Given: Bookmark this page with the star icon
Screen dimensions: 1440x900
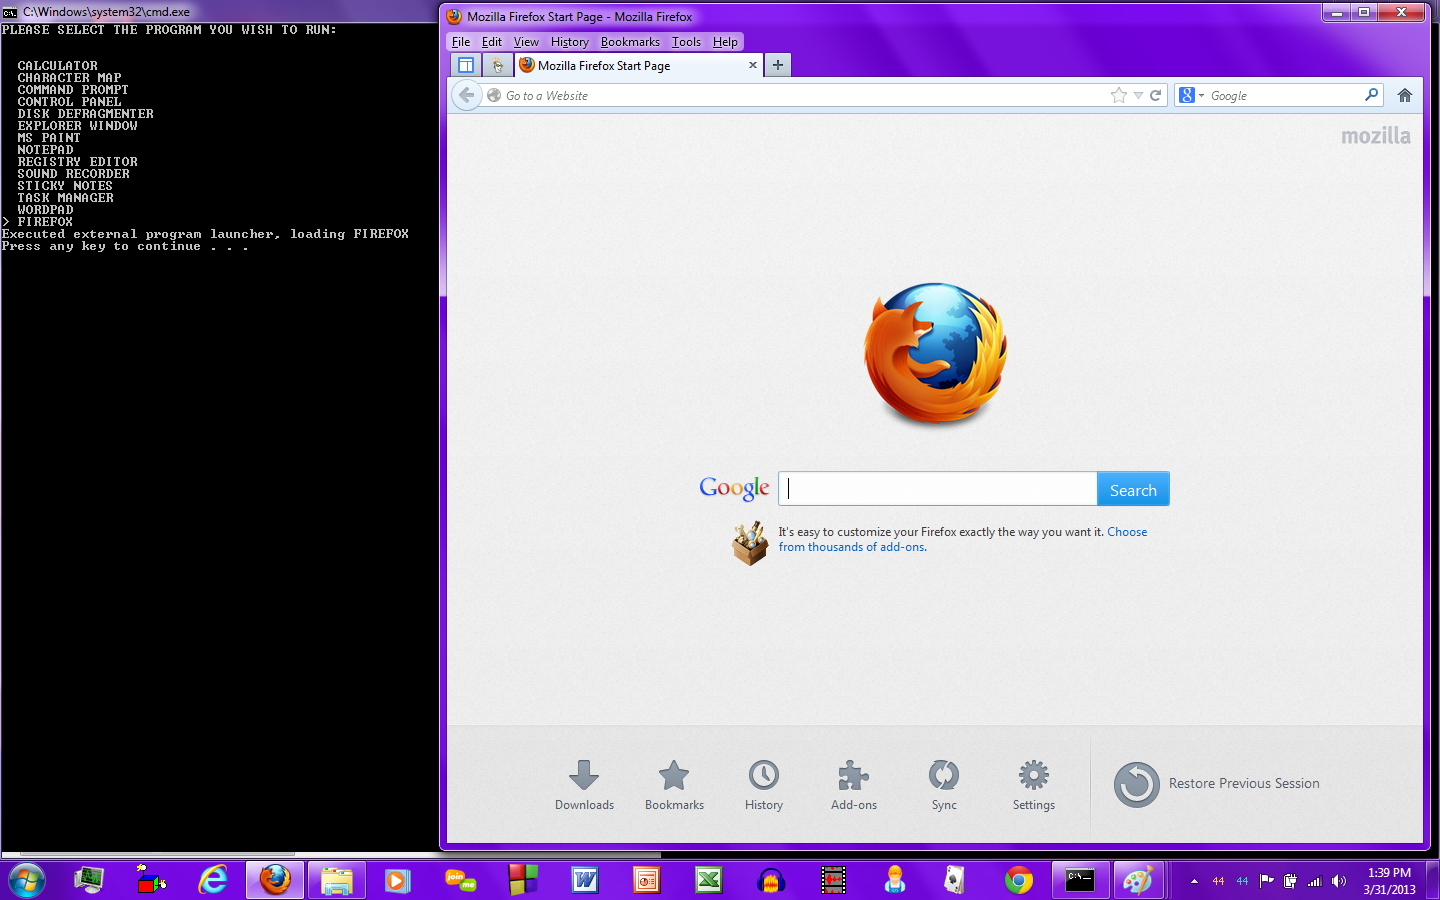Looking at the screenshot, I should point(1118,95).
